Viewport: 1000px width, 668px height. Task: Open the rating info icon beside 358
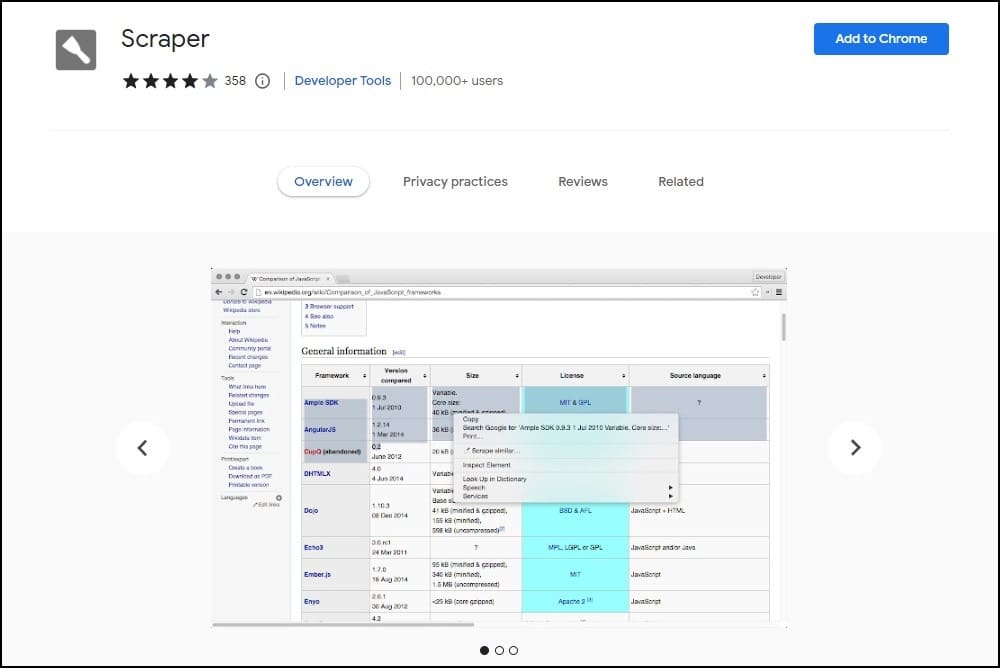coord(262,81)
